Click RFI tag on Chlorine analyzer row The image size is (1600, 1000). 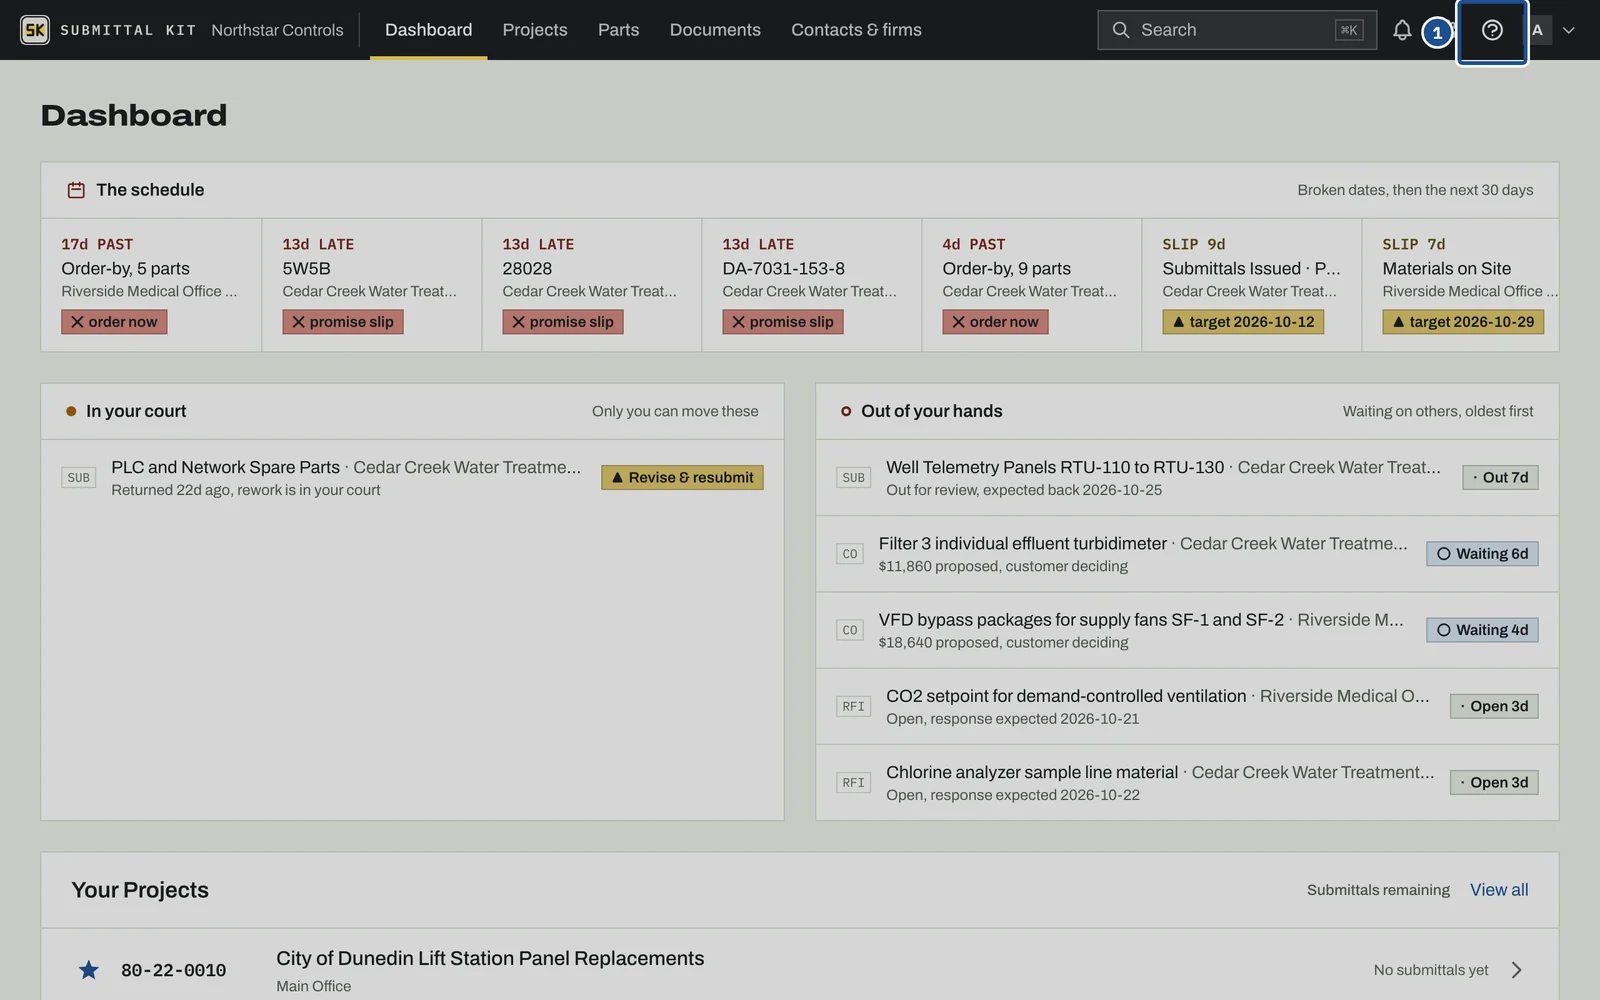click(854, 782)
